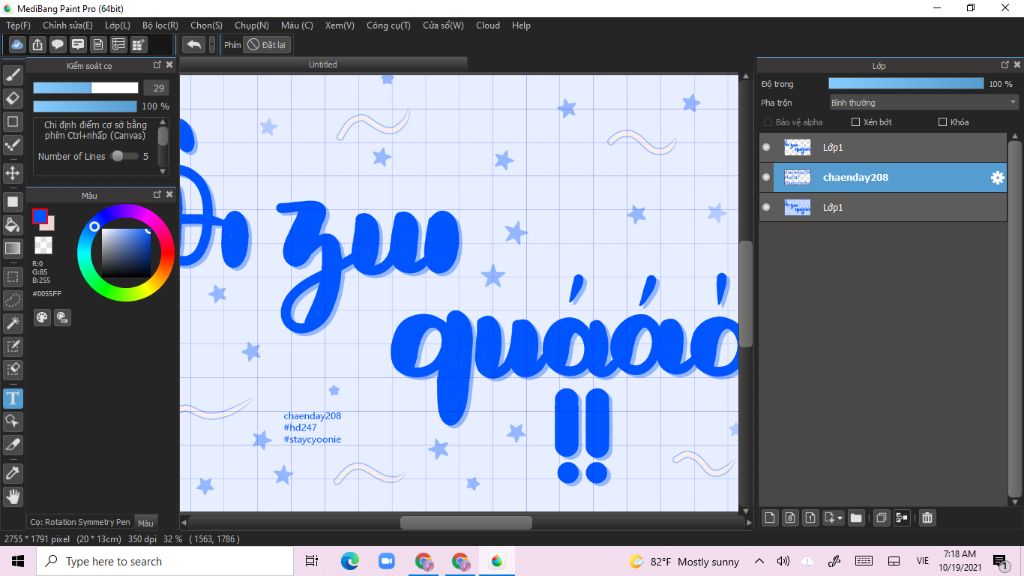Select the Lasso tool
The height and width of the screenshot is (576, 1024).
point(12,300)
